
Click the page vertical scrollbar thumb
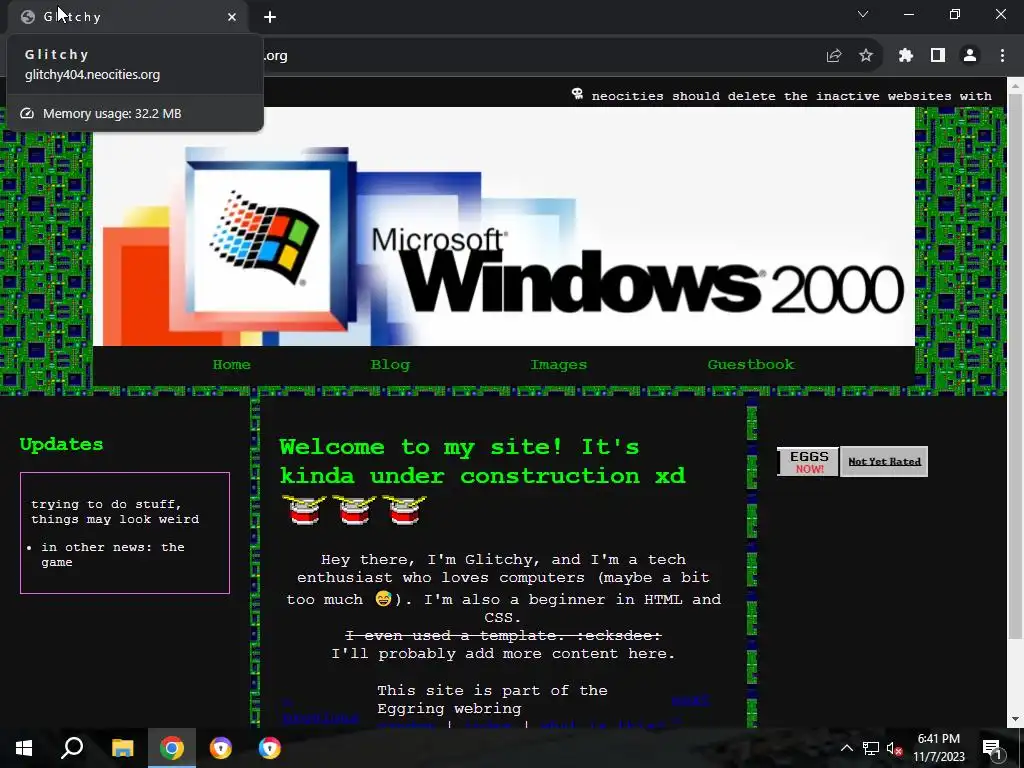pyautogui.click(x=1016, y=366)
